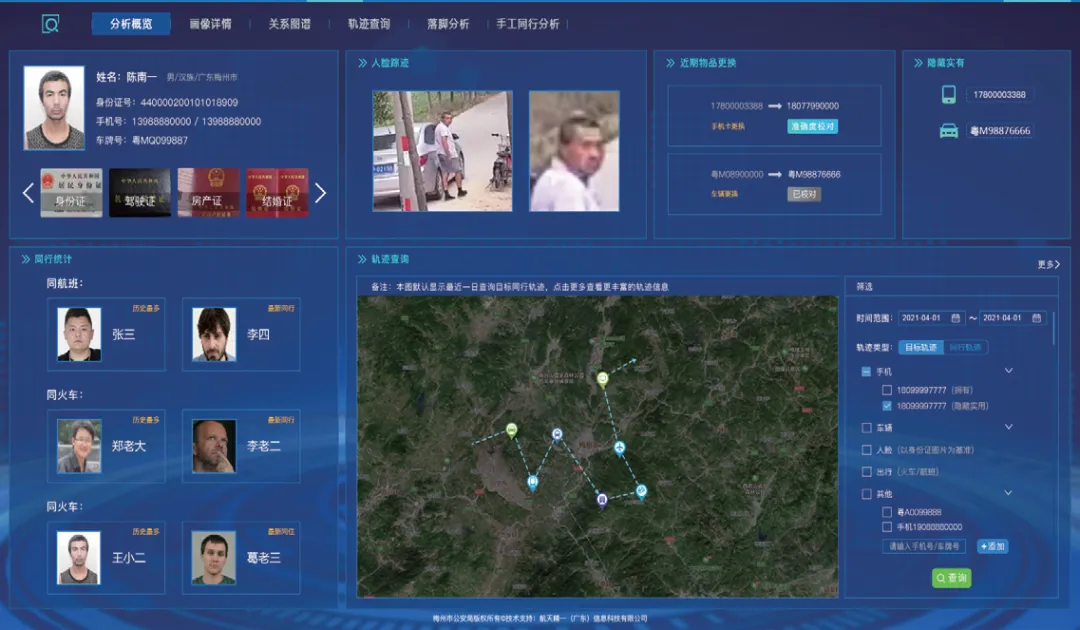The height and width of the screenshot is (630, 1080).
Task: Click the phone icon in 隐藏实有 panel
Action: [948, 95]
